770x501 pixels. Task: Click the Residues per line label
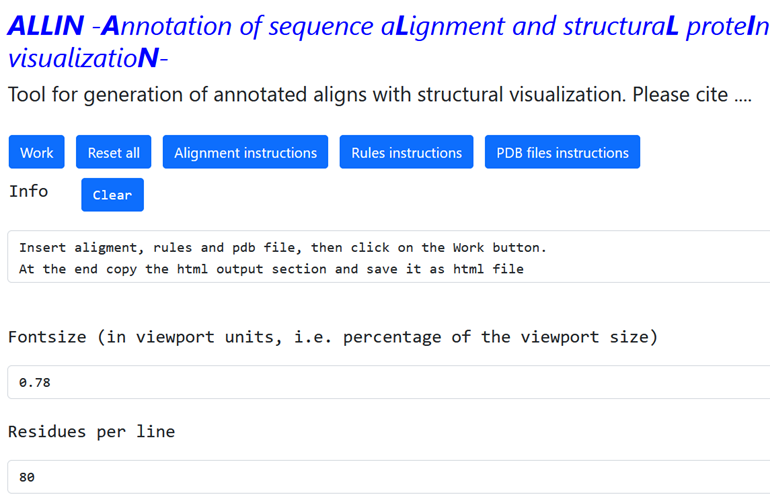(x=91, y=432)
